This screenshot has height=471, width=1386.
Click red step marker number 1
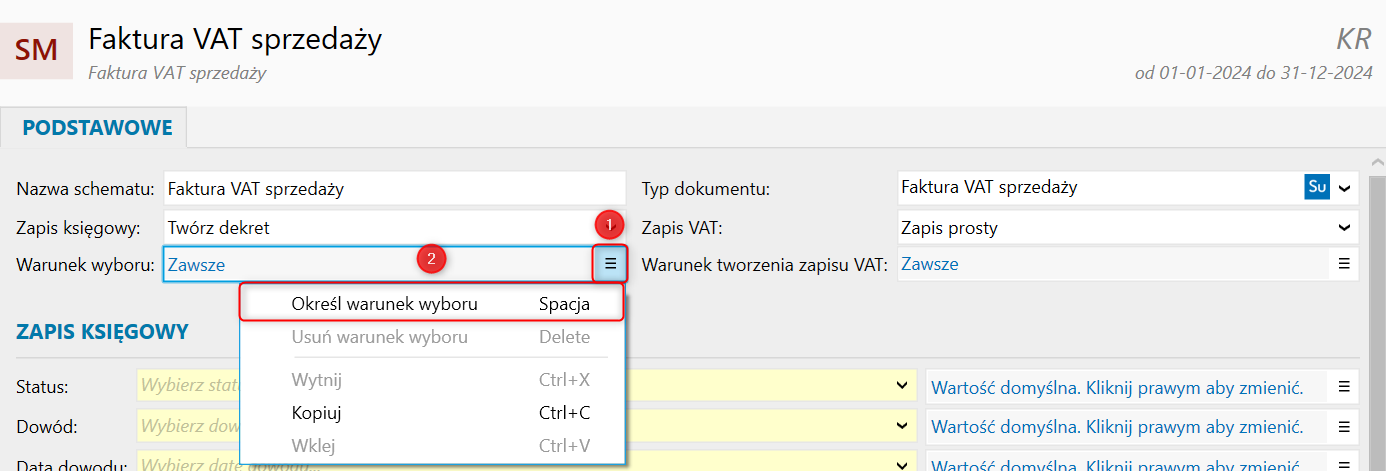point(610,223)
